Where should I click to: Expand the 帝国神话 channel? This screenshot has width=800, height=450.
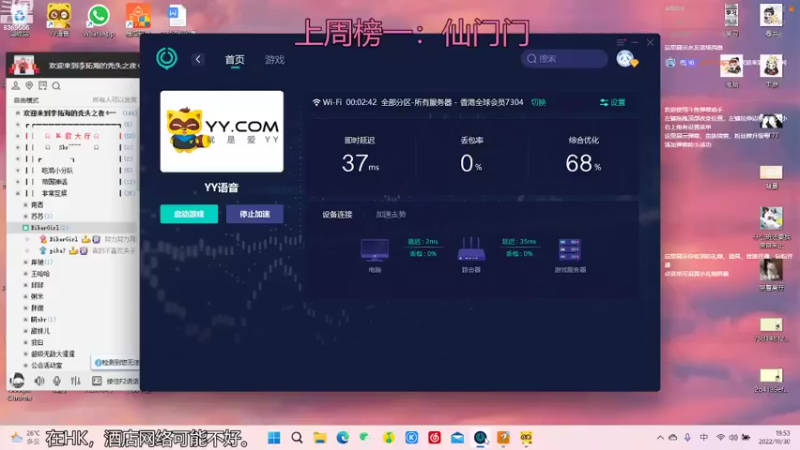(18, 182)
